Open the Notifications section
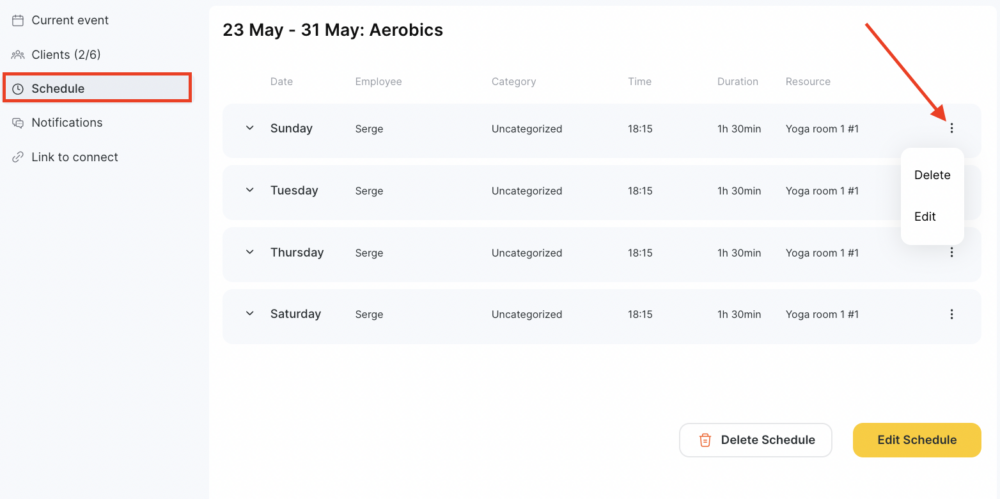This screenshot has height=499, width=1000. [67, 123]
